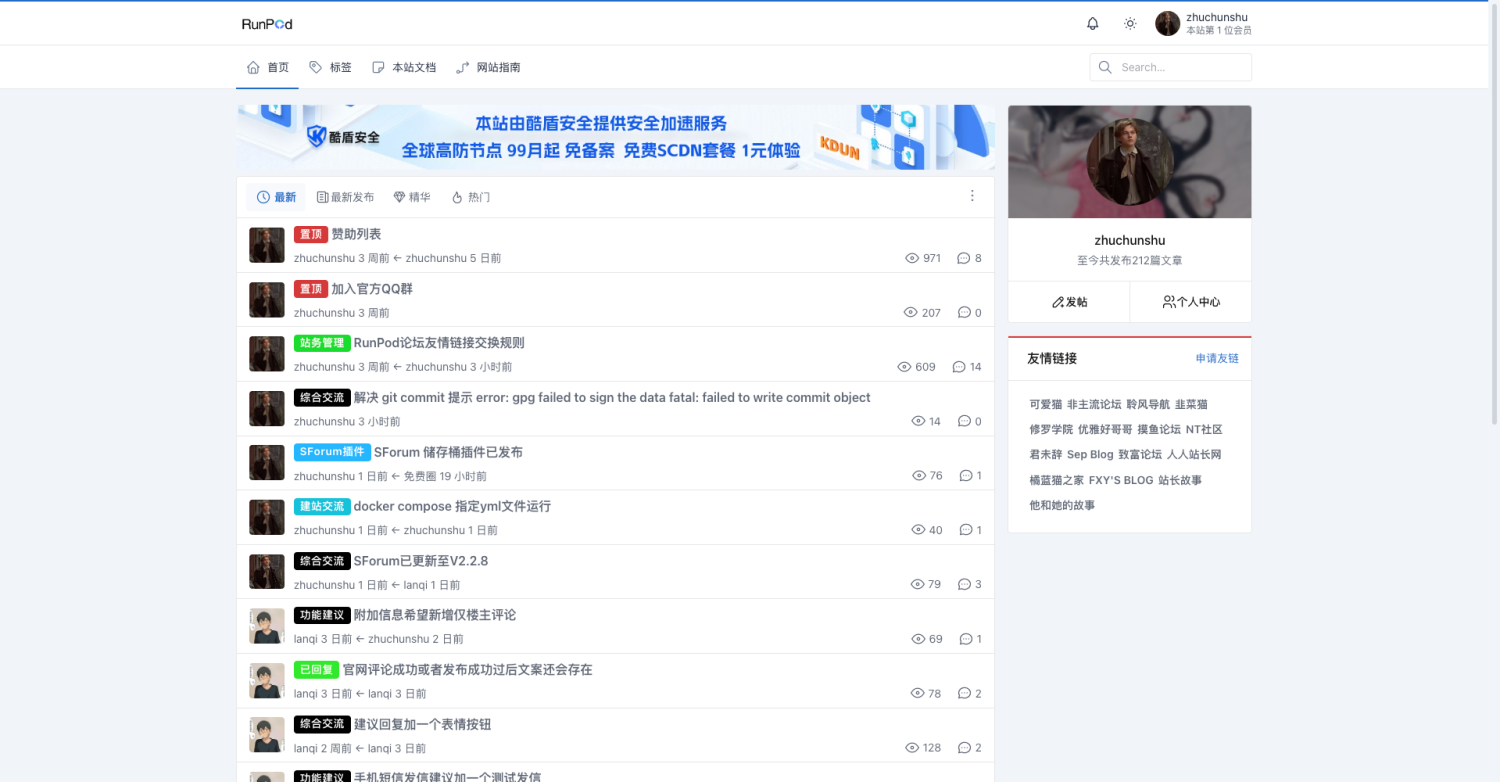Click the comment icon on 赞助列表 post
Screen dimensions: 1500x782
point(964,258)
